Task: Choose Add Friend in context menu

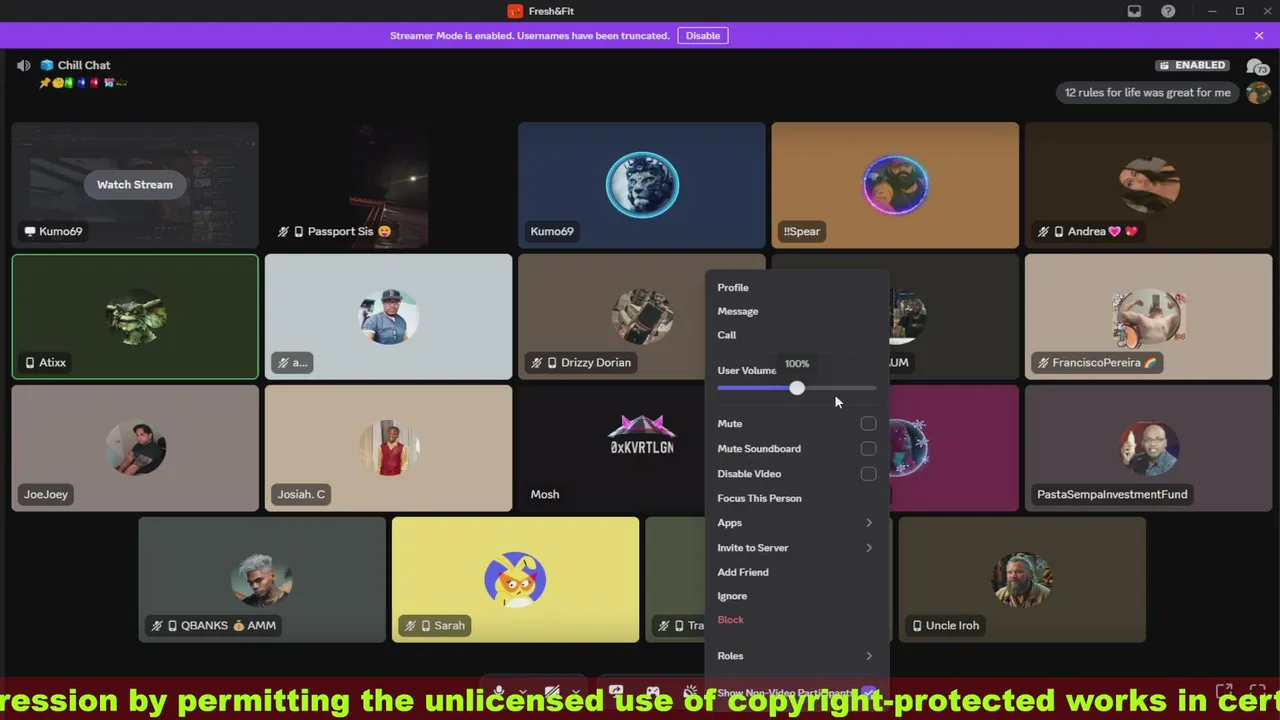Action: (x=796, y=572)
